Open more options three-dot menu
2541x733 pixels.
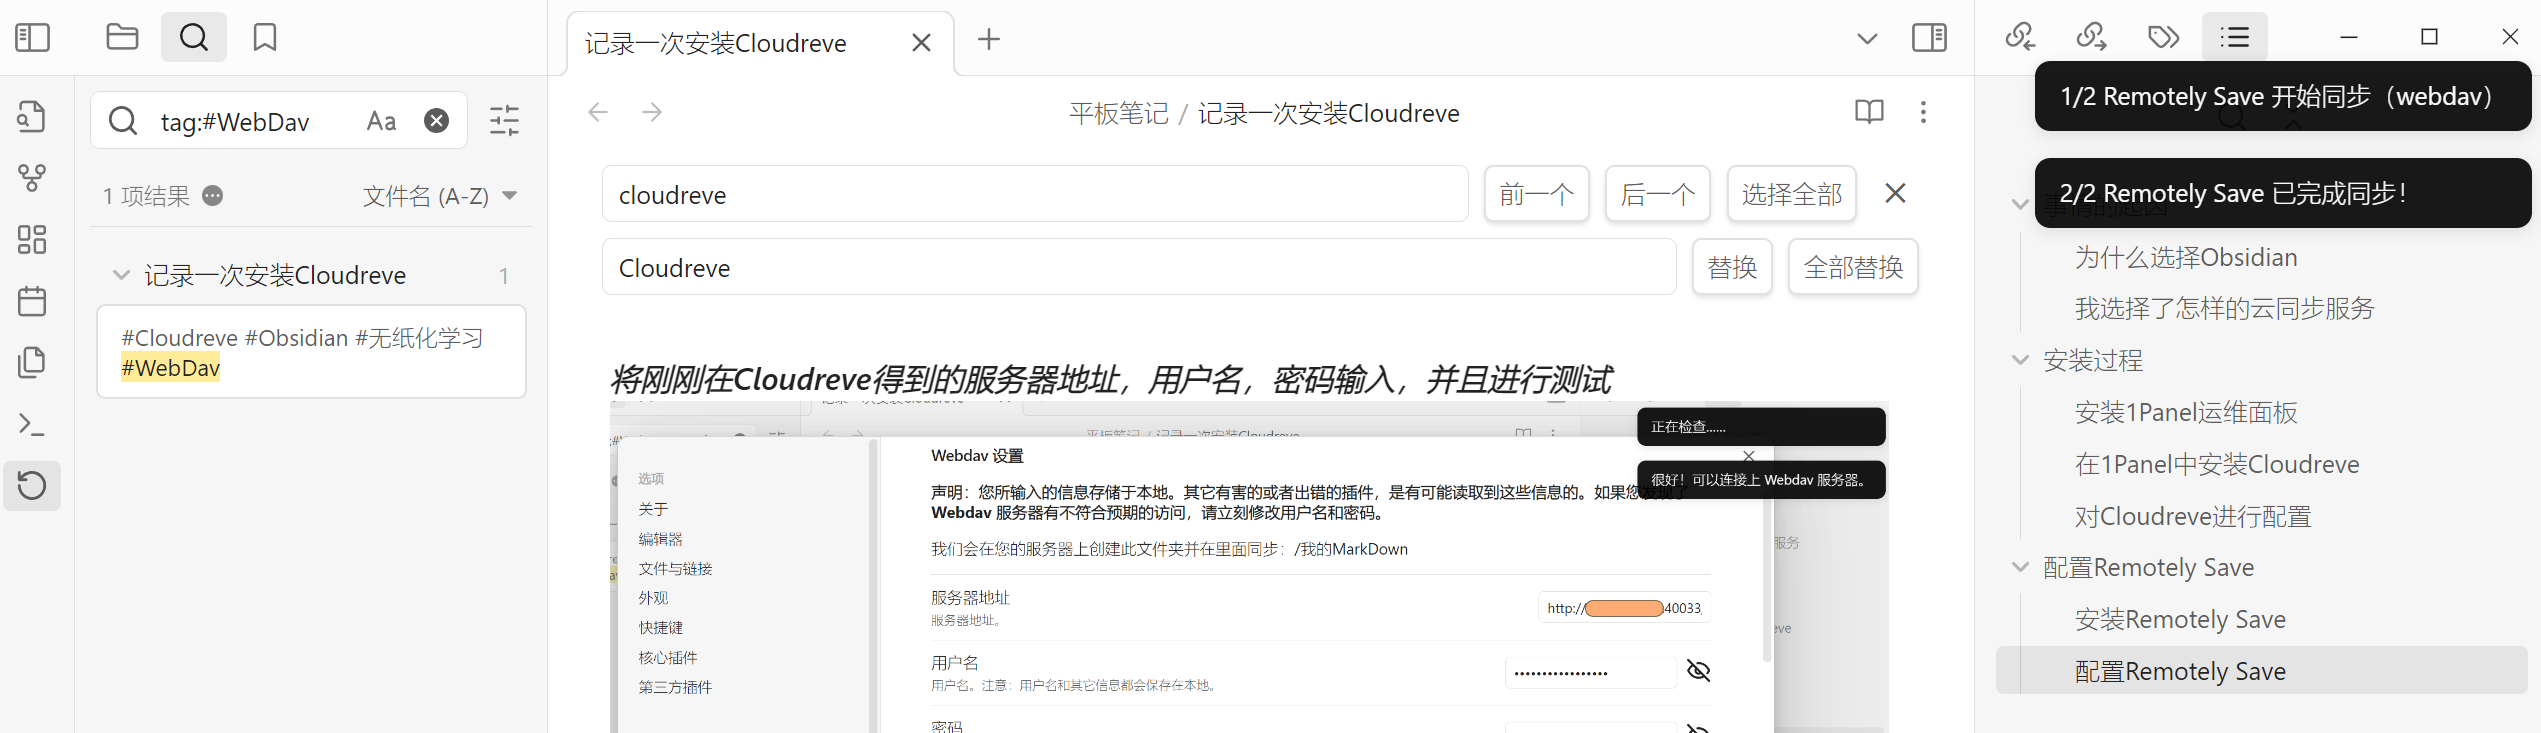(1923, 112)
